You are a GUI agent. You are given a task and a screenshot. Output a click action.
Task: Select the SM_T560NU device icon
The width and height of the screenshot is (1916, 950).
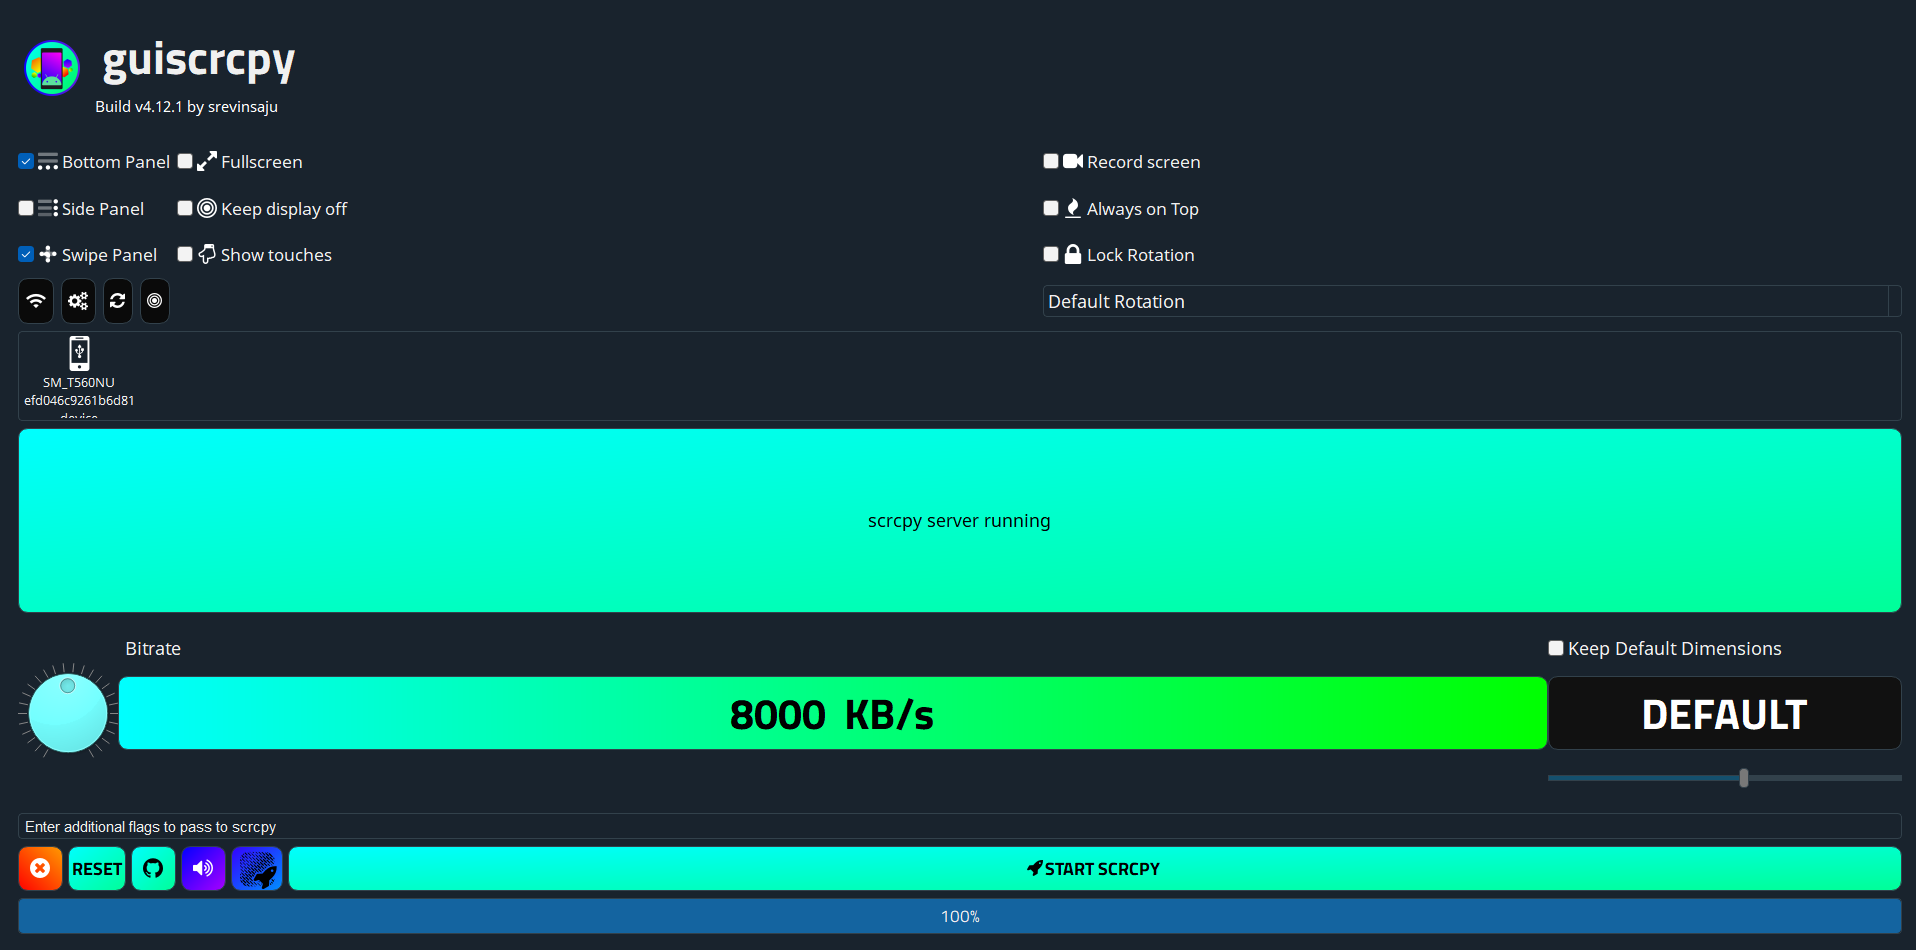(x=79, y=353)
